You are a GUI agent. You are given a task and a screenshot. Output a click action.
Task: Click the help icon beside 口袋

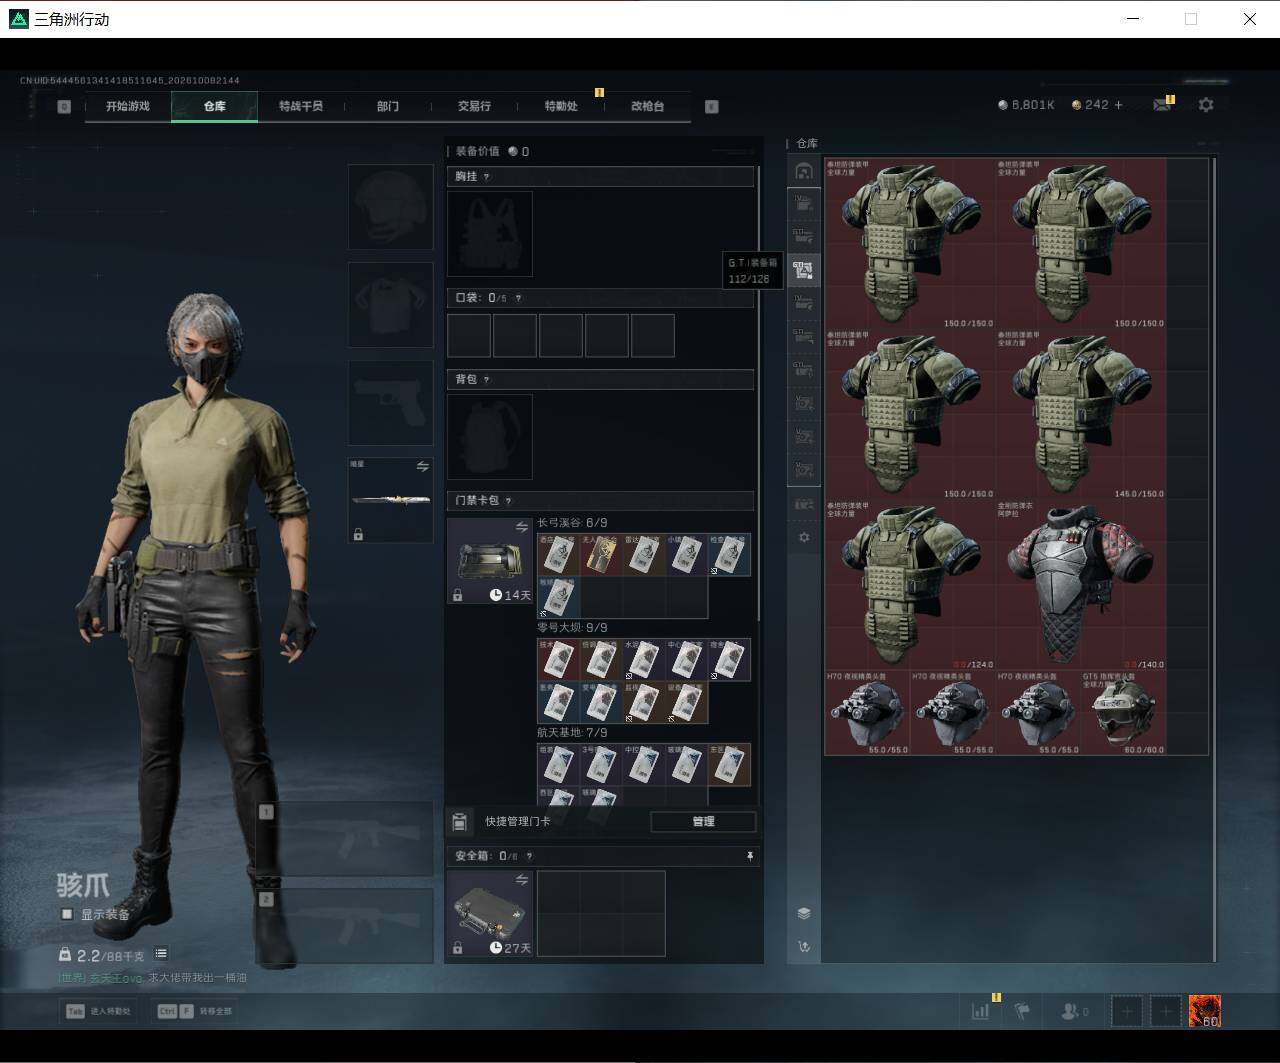[518, 298]
